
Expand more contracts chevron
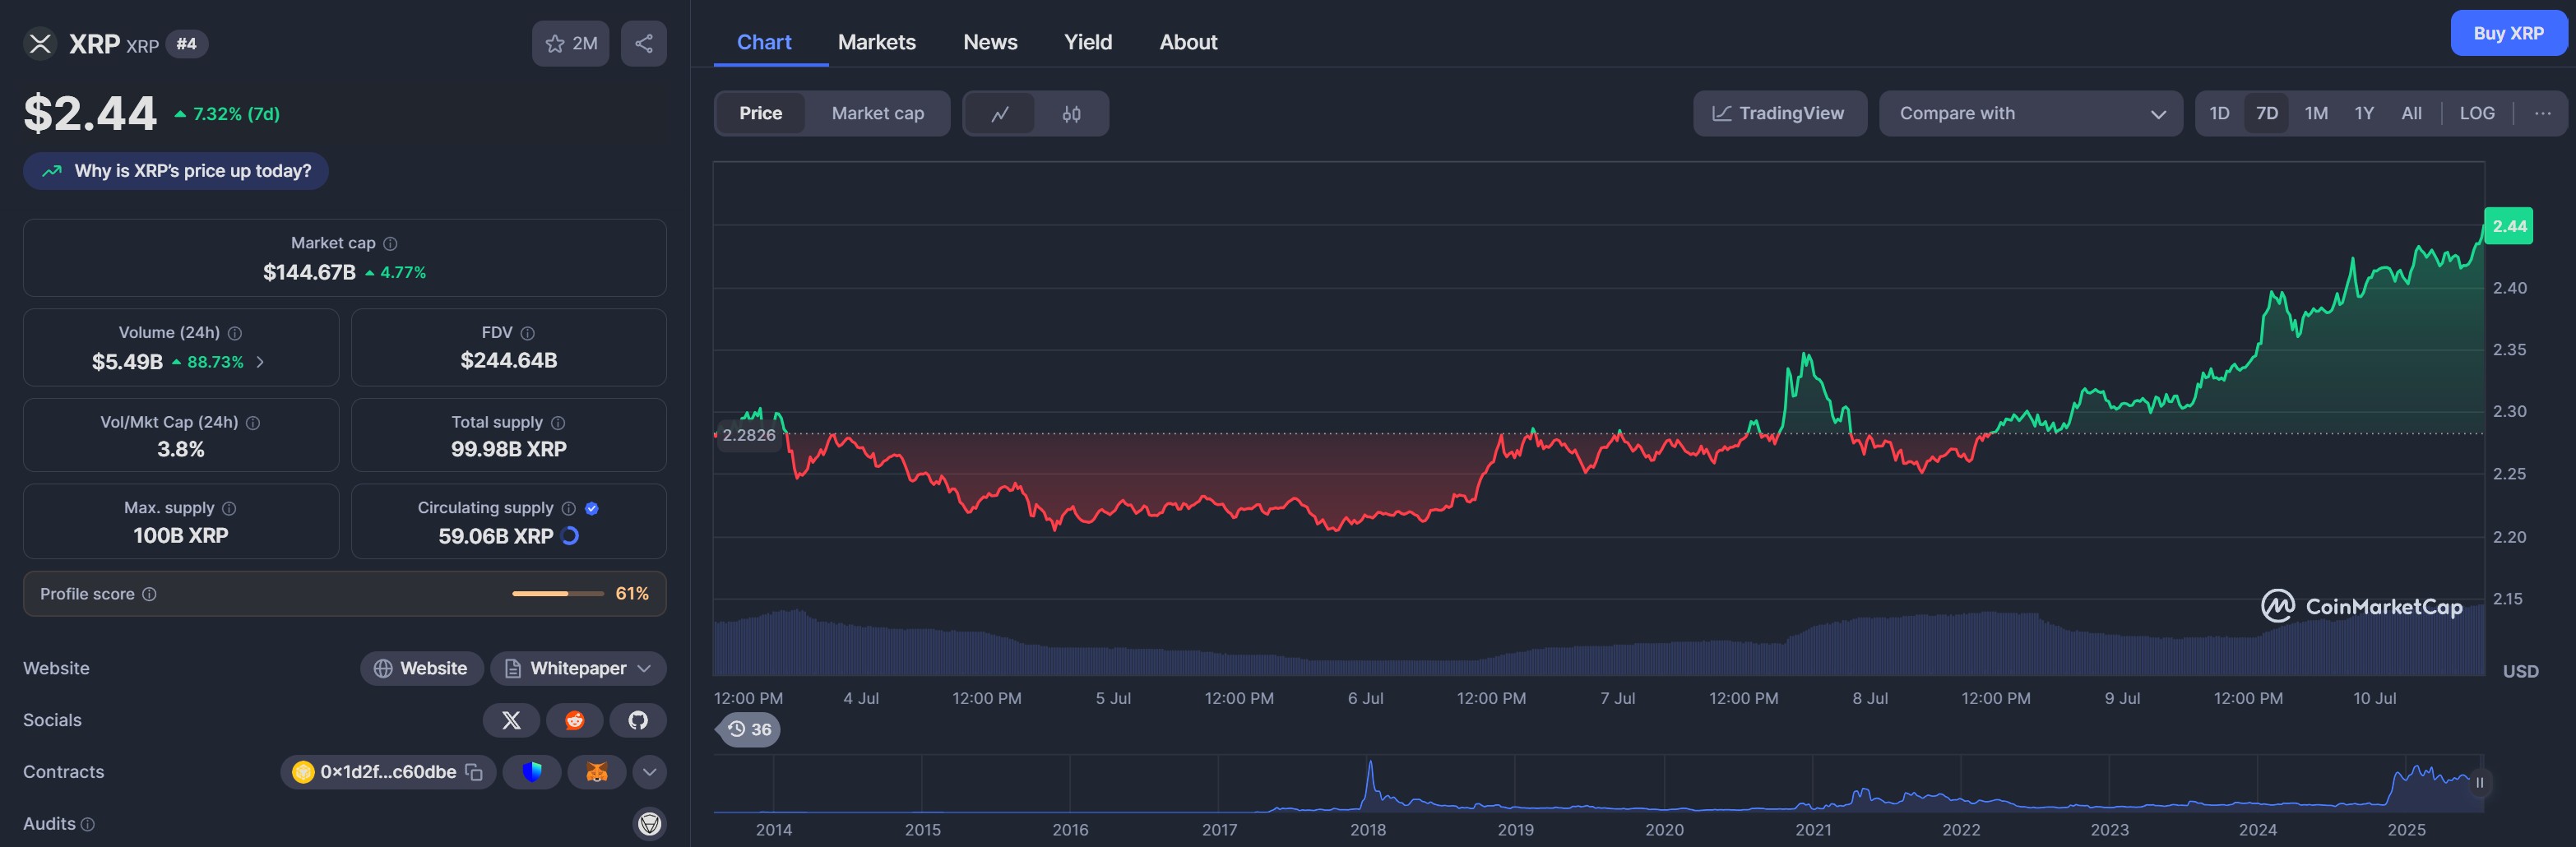point(650,772)
